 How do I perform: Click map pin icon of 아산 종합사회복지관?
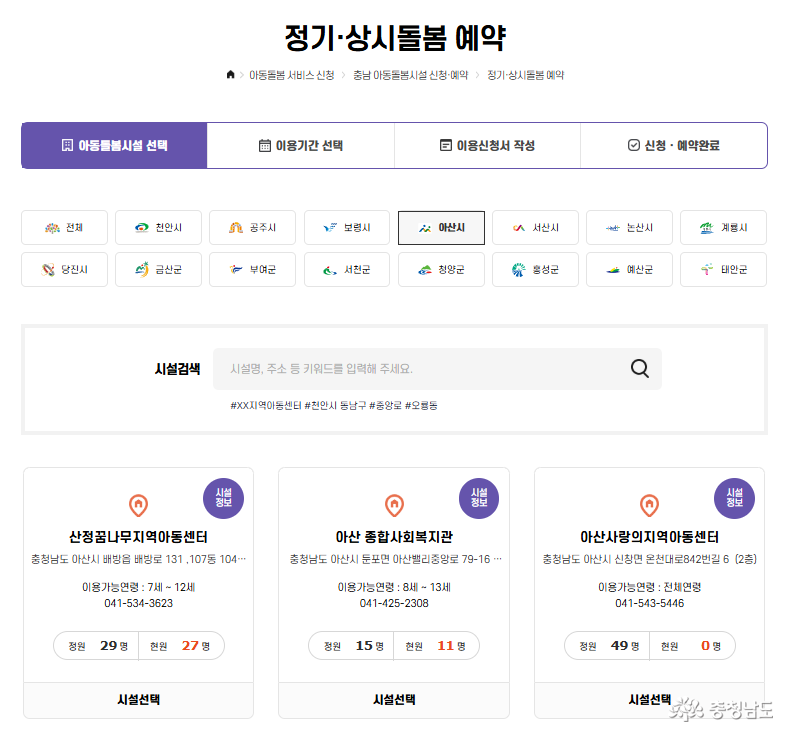pos(394,505)
